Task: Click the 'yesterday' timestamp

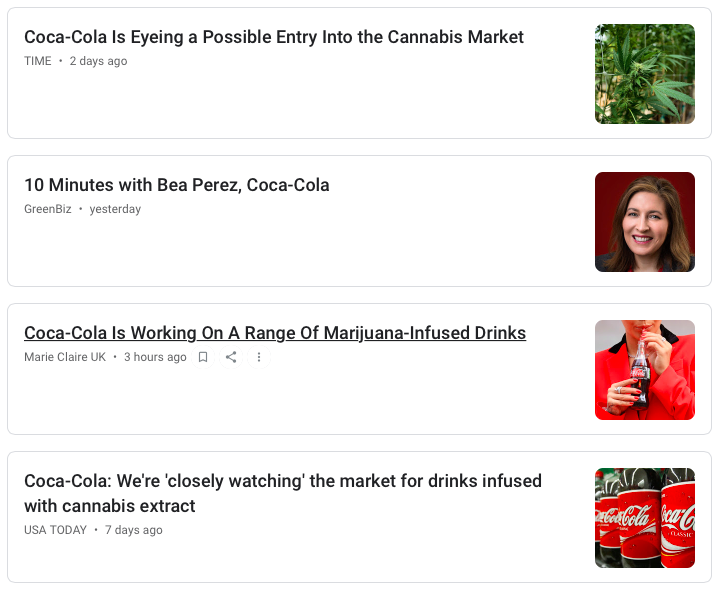Action: [115, 209]
